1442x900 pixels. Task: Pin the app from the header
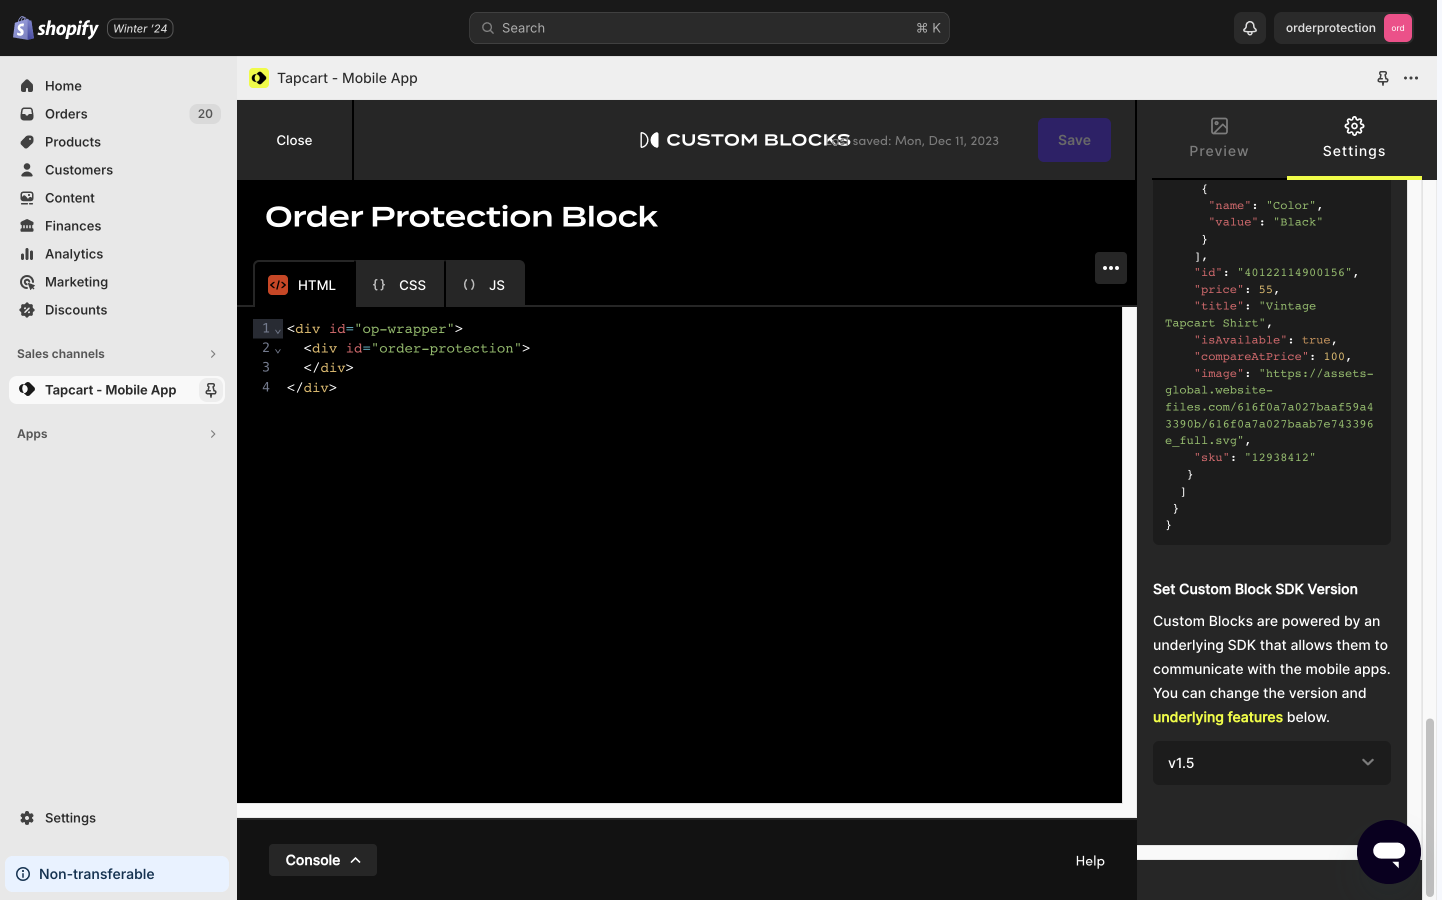1383,78
